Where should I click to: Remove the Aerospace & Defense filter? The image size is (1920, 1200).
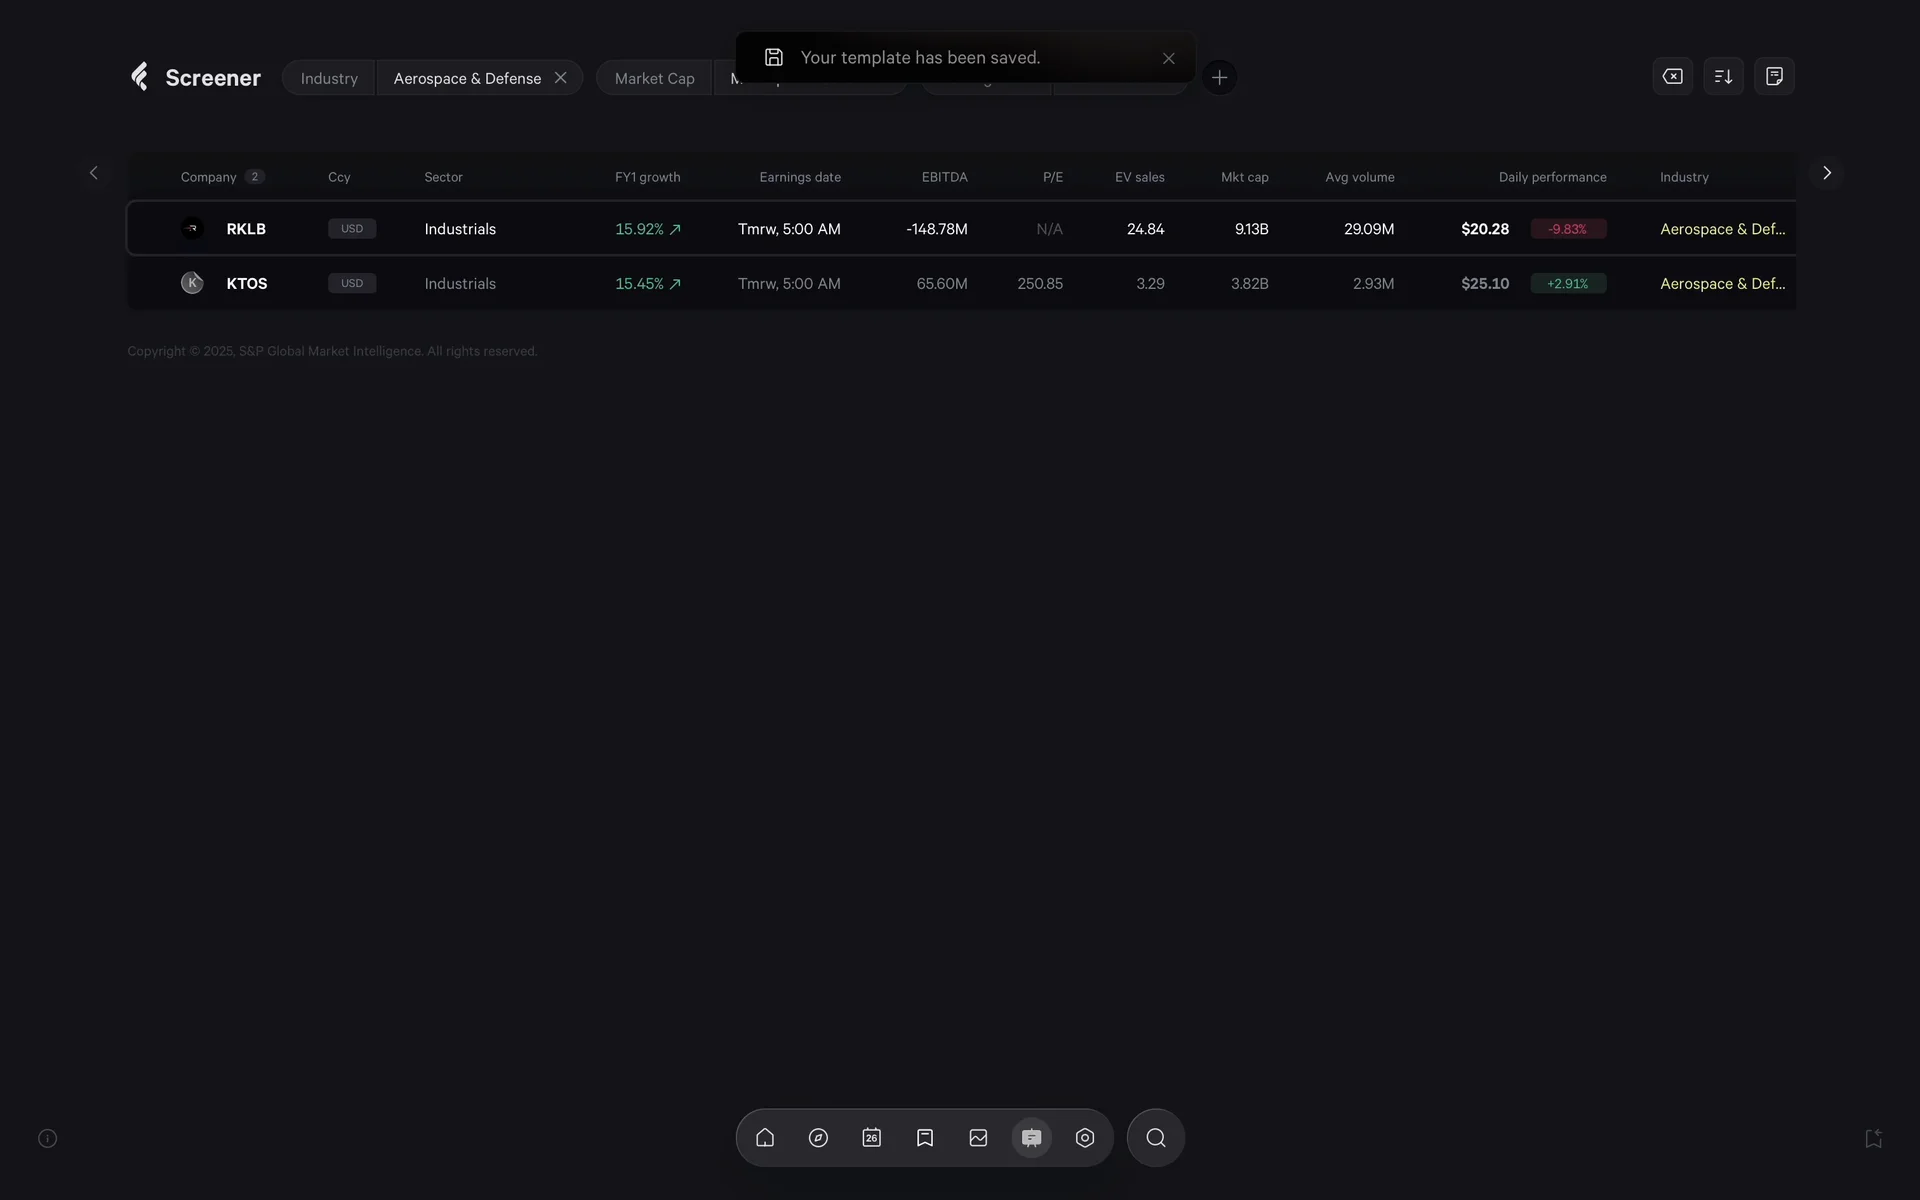click(x=561, y=78)
